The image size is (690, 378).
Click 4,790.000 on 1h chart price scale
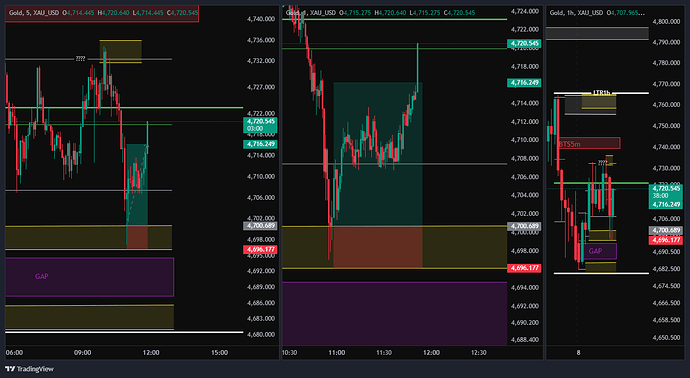[666, 42]
